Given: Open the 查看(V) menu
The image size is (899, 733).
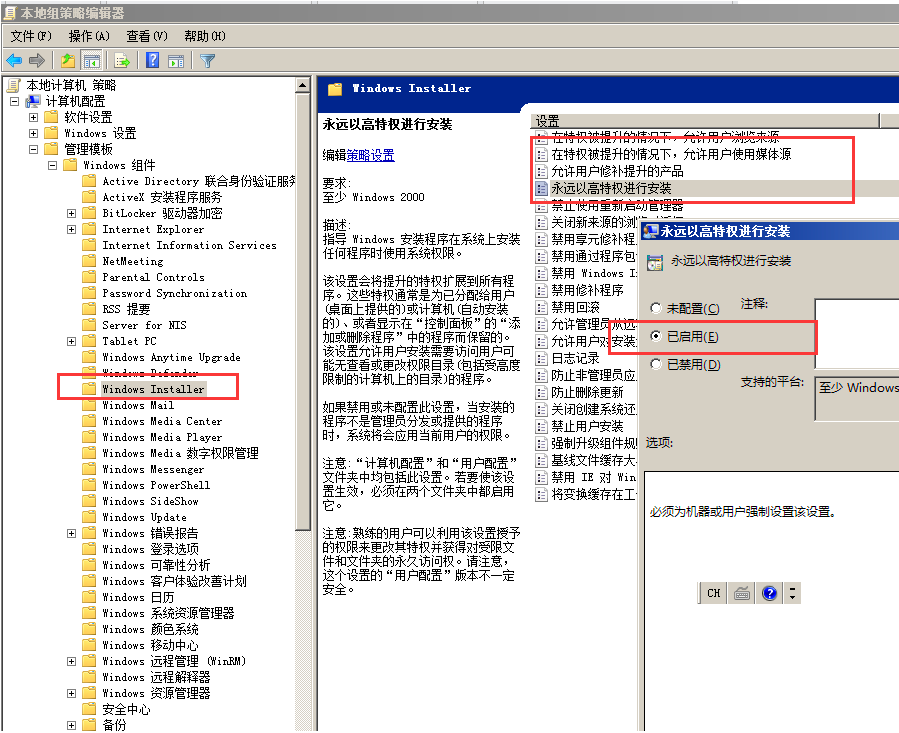Looking at the screenshot, I should 147,36.
